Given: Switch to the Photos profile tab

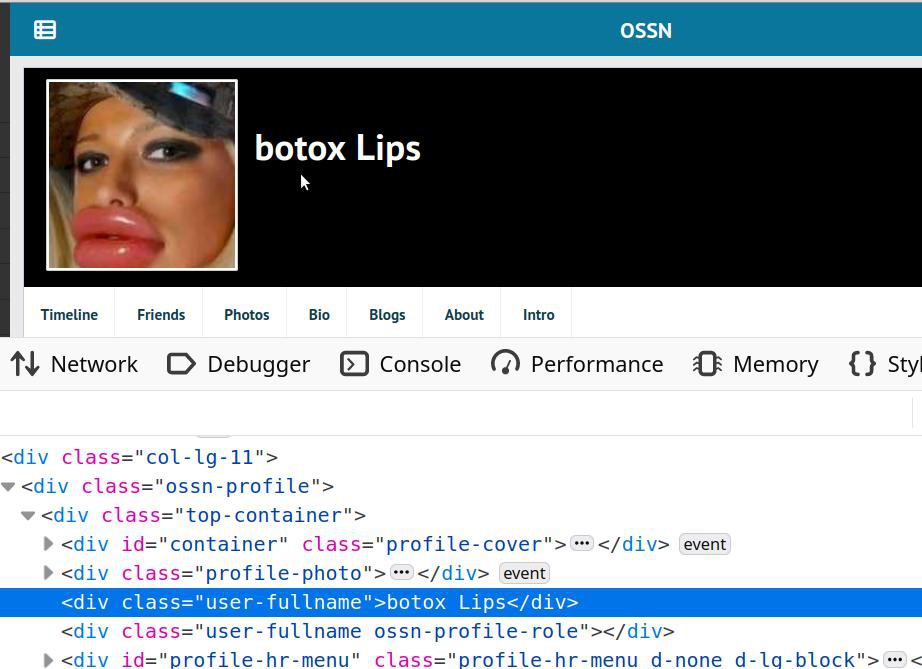Looking at the screenshot, I should point(246,314).
